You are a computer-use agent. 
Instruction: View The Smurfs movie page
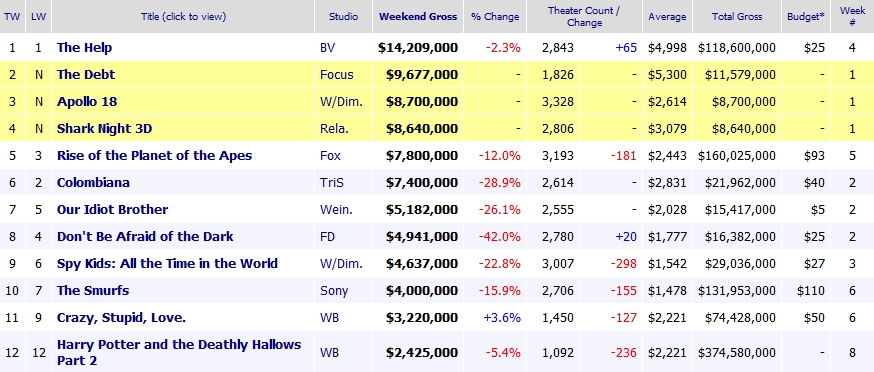(x=93, y=291)
